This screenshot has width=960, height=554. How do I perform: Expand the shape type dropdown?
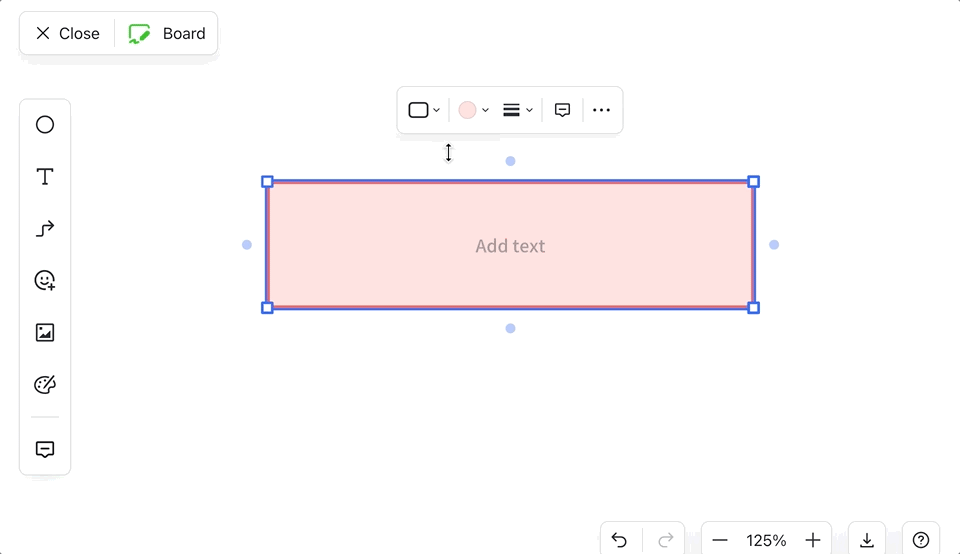(x=424, y=110)
